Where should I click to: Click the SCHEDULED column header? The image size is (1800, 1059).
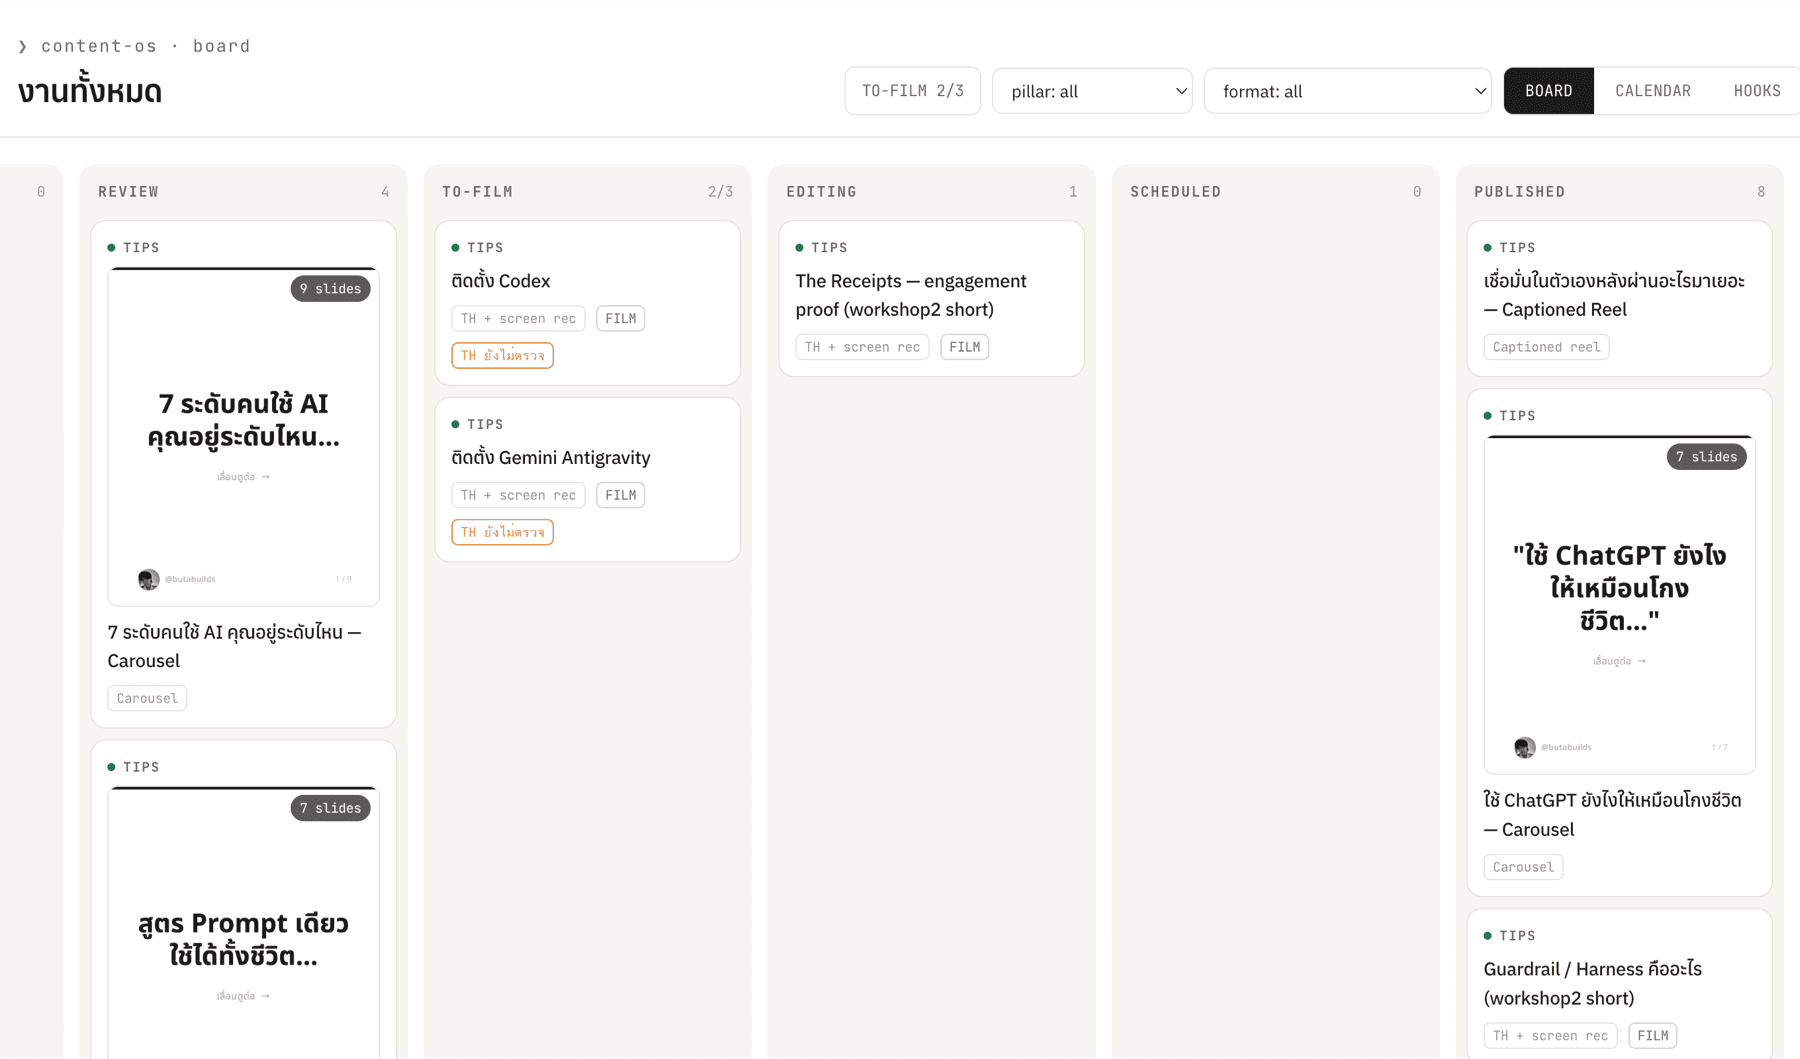coord(1176,192)
